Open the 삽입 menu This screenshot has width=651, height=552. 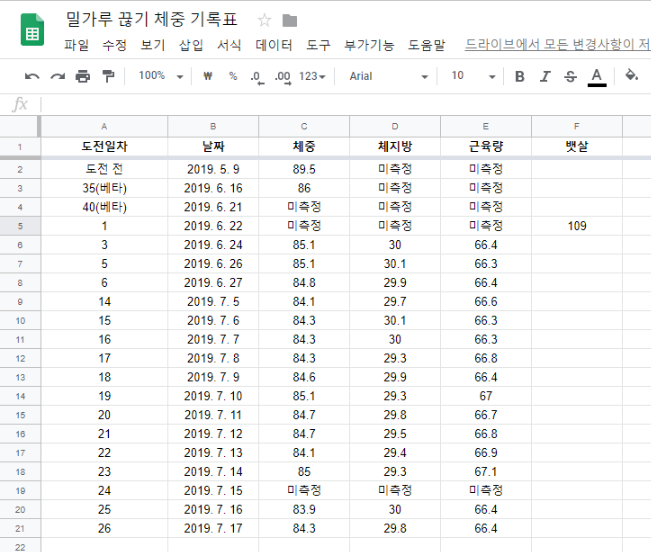point(191,45)
